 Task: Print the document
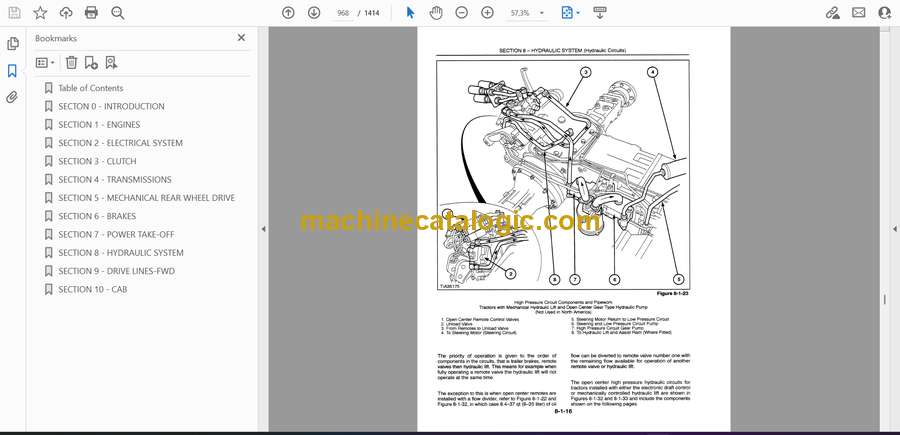pos(91,13)
